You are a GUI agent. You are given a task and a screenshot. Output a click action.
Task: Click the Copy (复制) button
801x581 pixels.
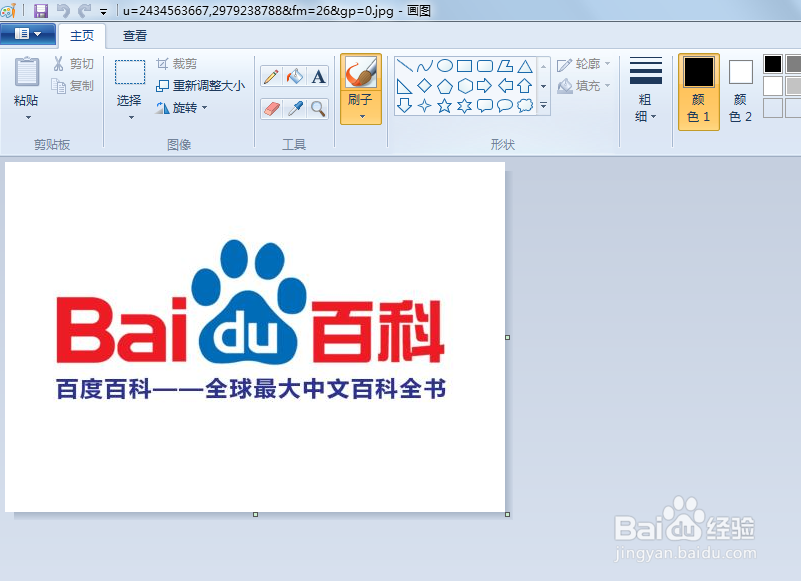coord(74,86)
